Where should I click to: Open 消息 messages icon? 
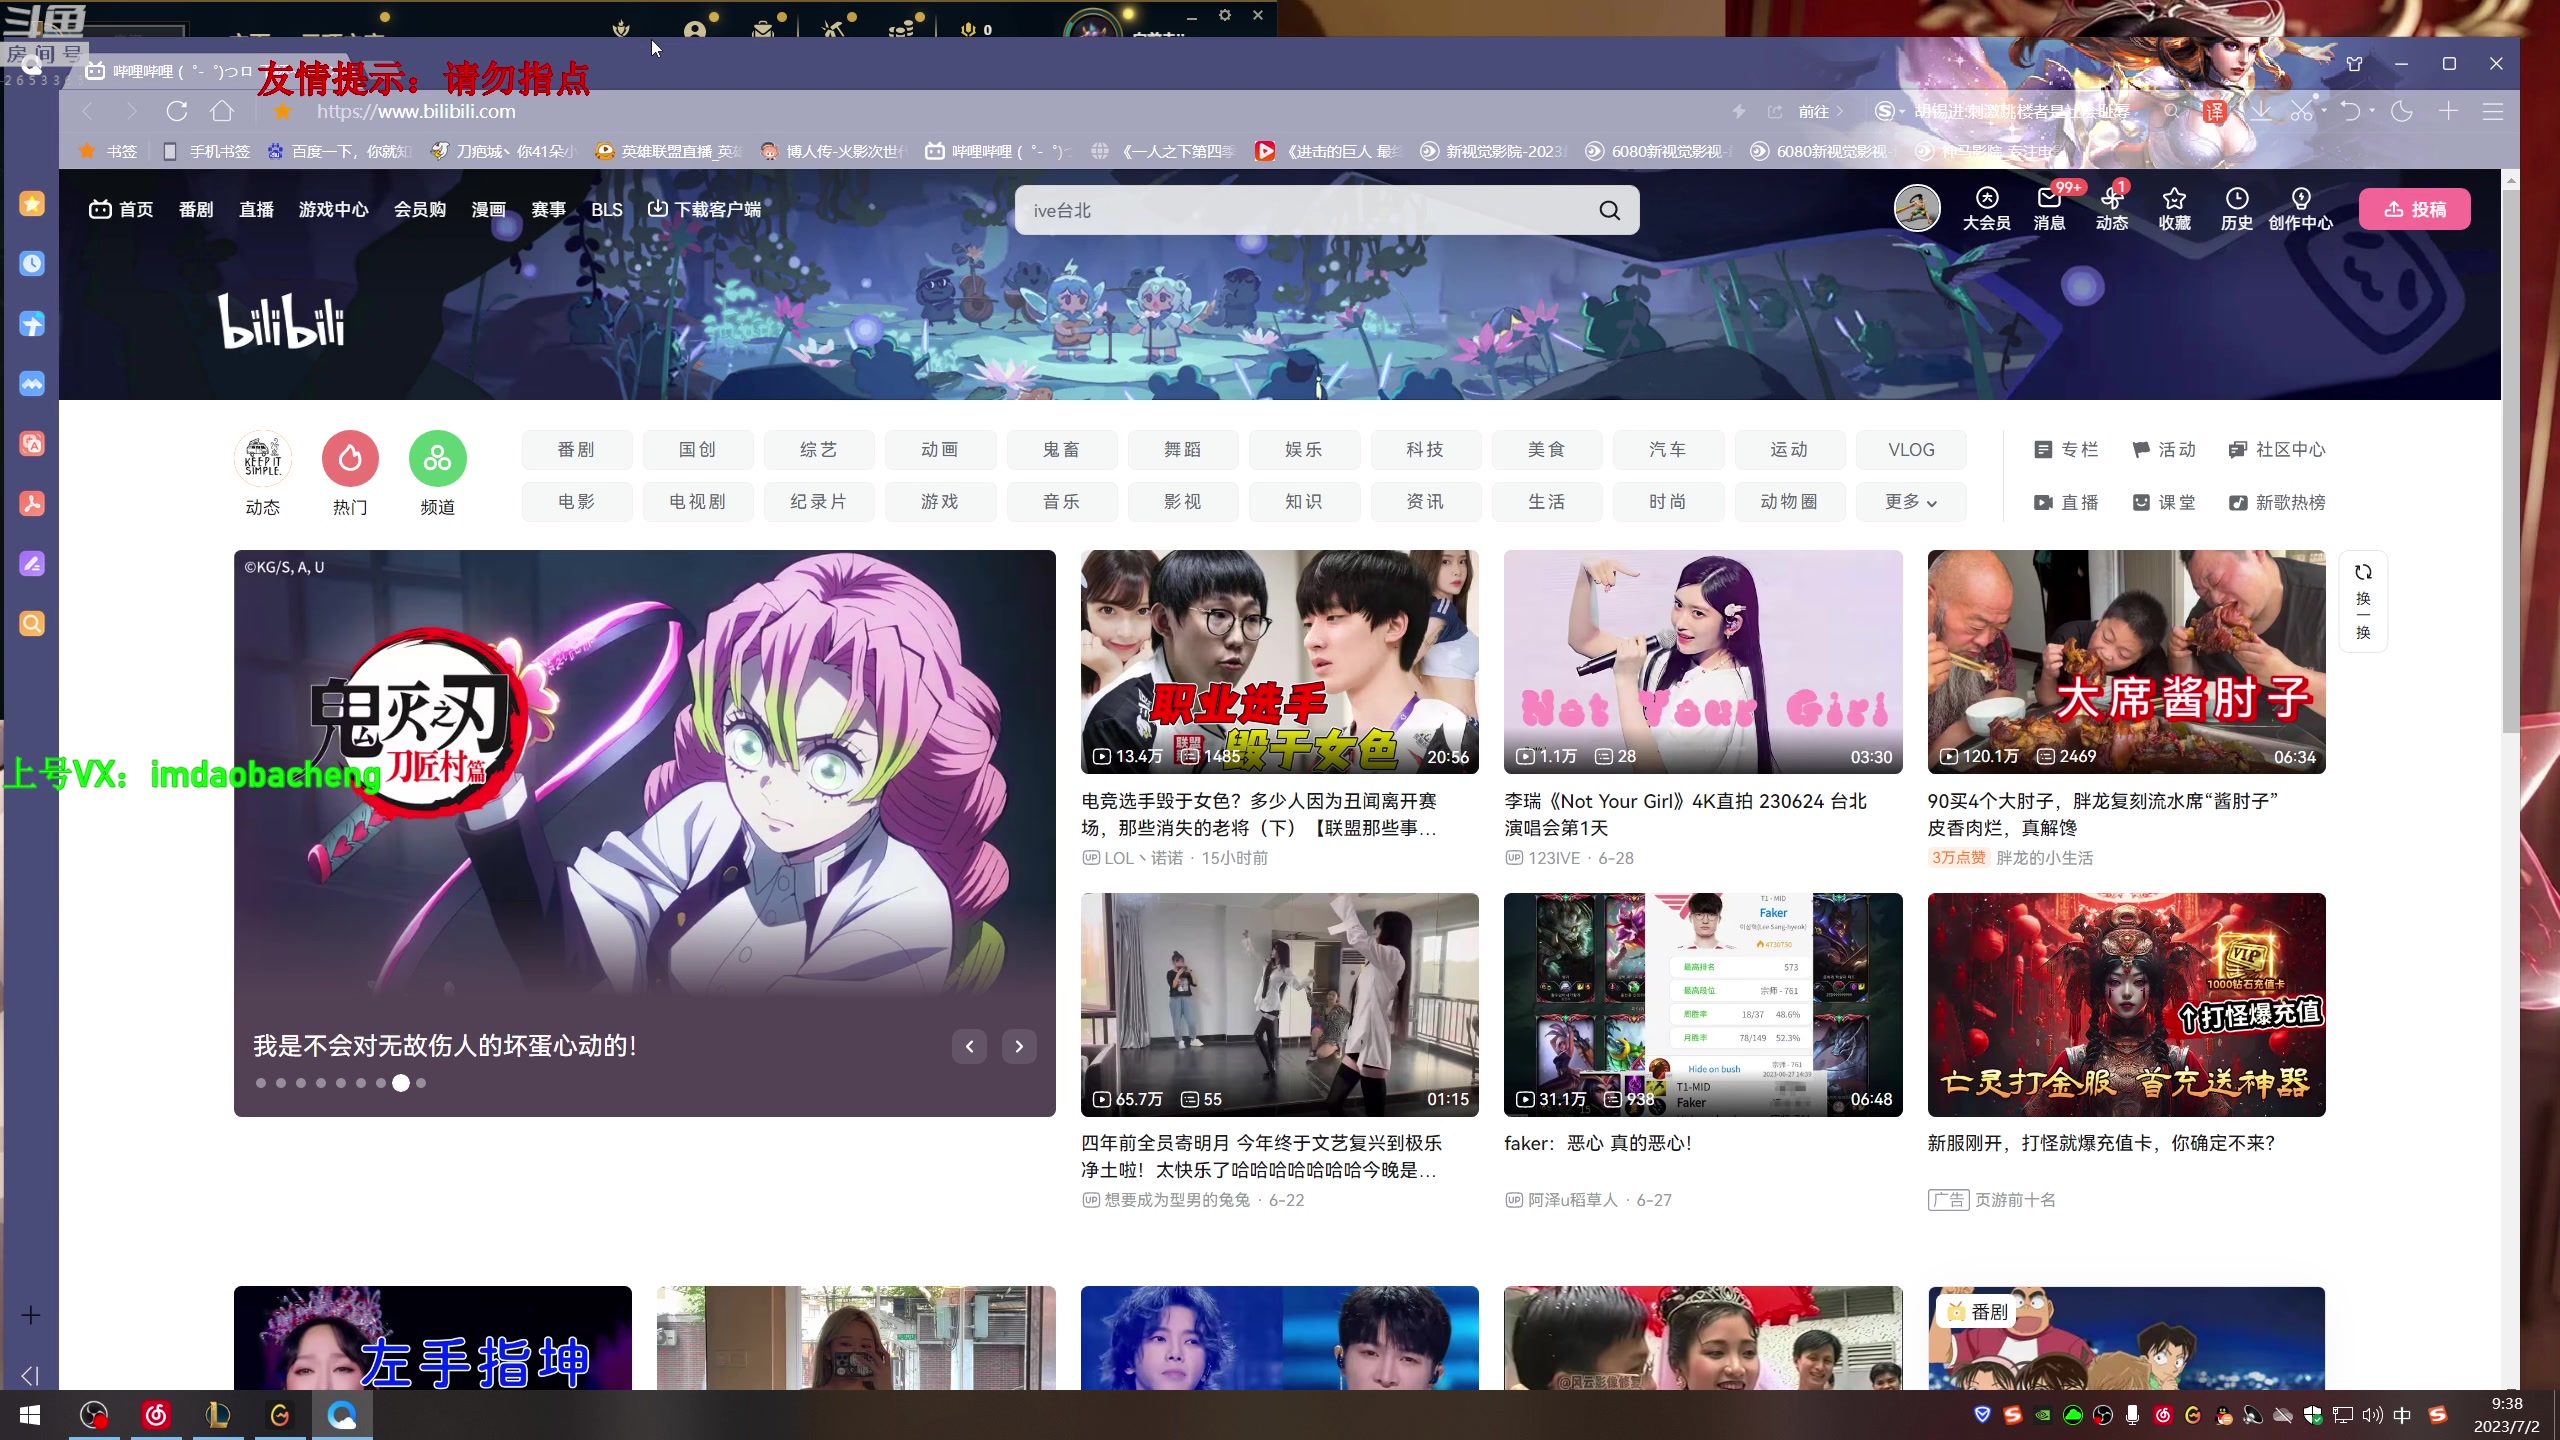tap(2049, 209)
